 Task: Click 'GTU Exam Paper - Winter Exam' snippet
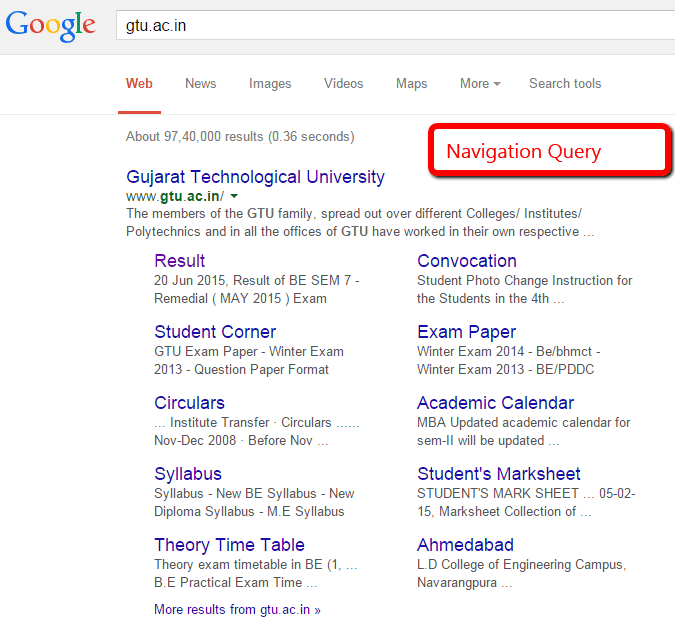point(249,352)
